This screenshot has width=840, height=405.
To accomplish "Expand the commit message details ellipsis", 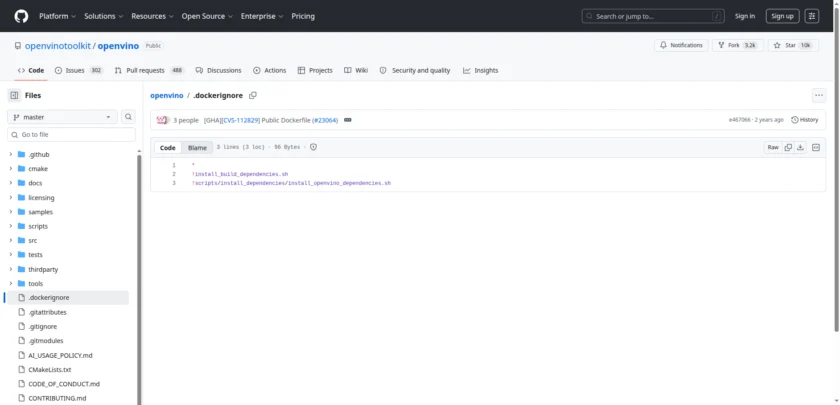I will (x=348, y=120).
